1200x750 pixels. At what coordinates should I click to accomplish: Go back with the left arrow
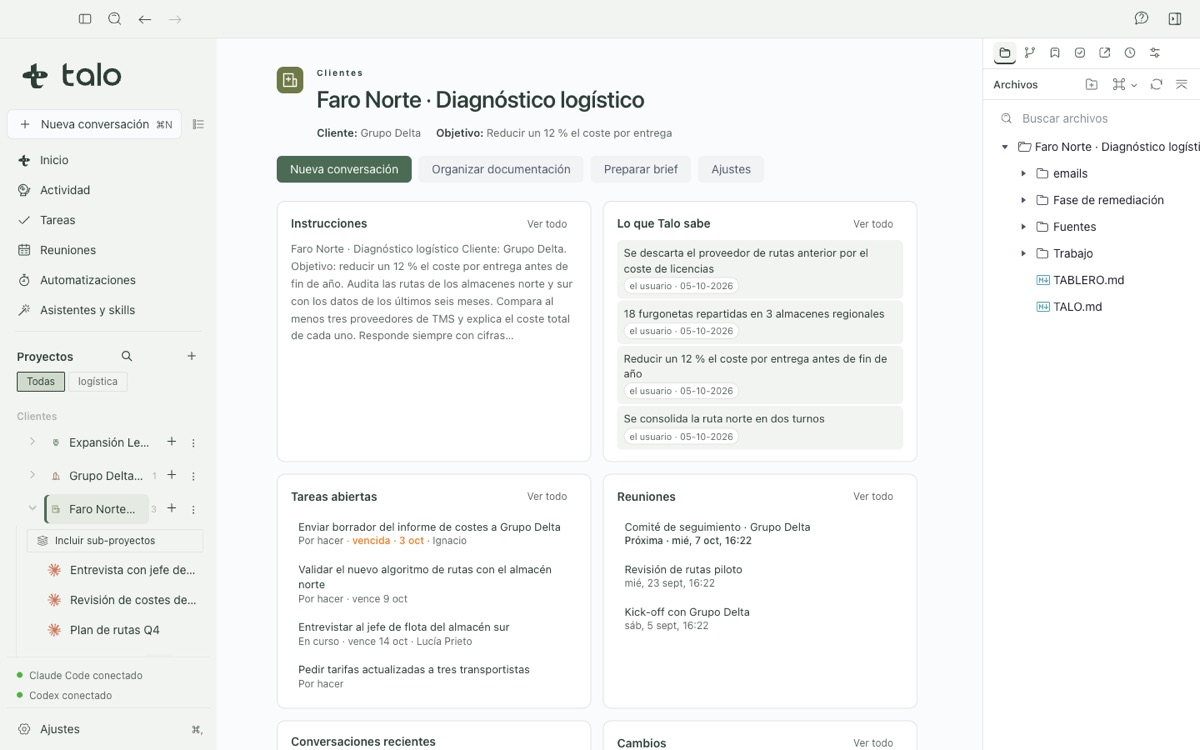[145, 19]
